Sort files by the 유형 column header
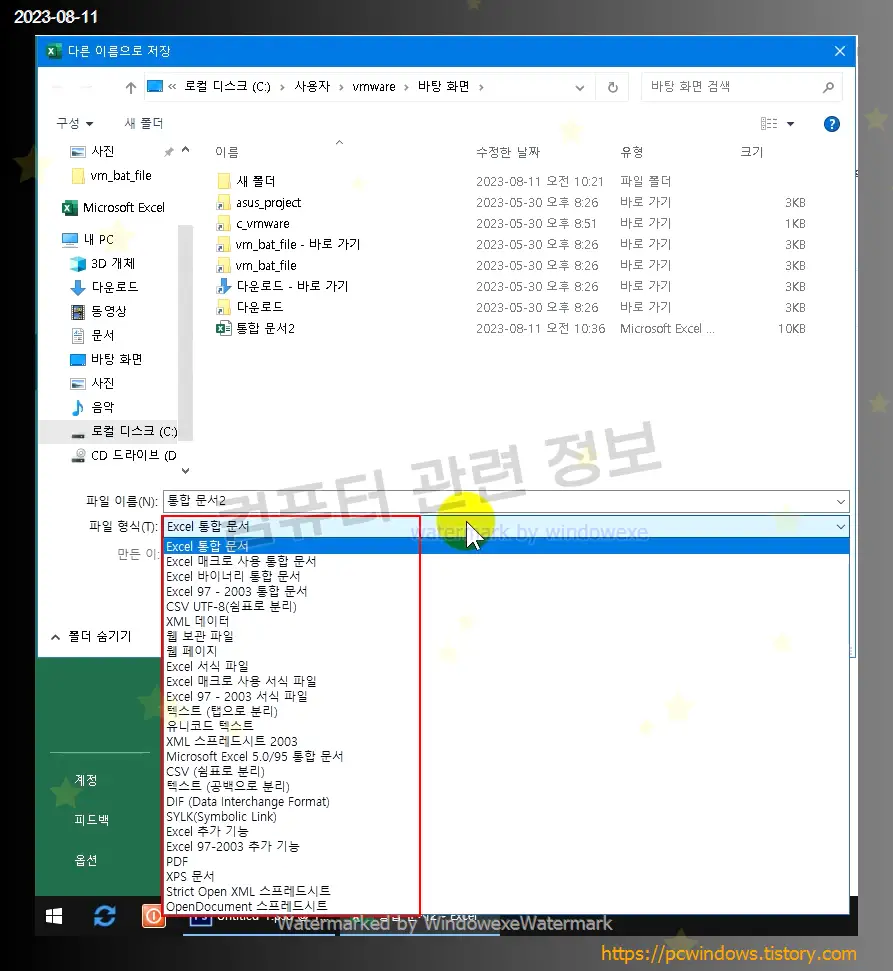The image size is (893, 971). (632, 152)
